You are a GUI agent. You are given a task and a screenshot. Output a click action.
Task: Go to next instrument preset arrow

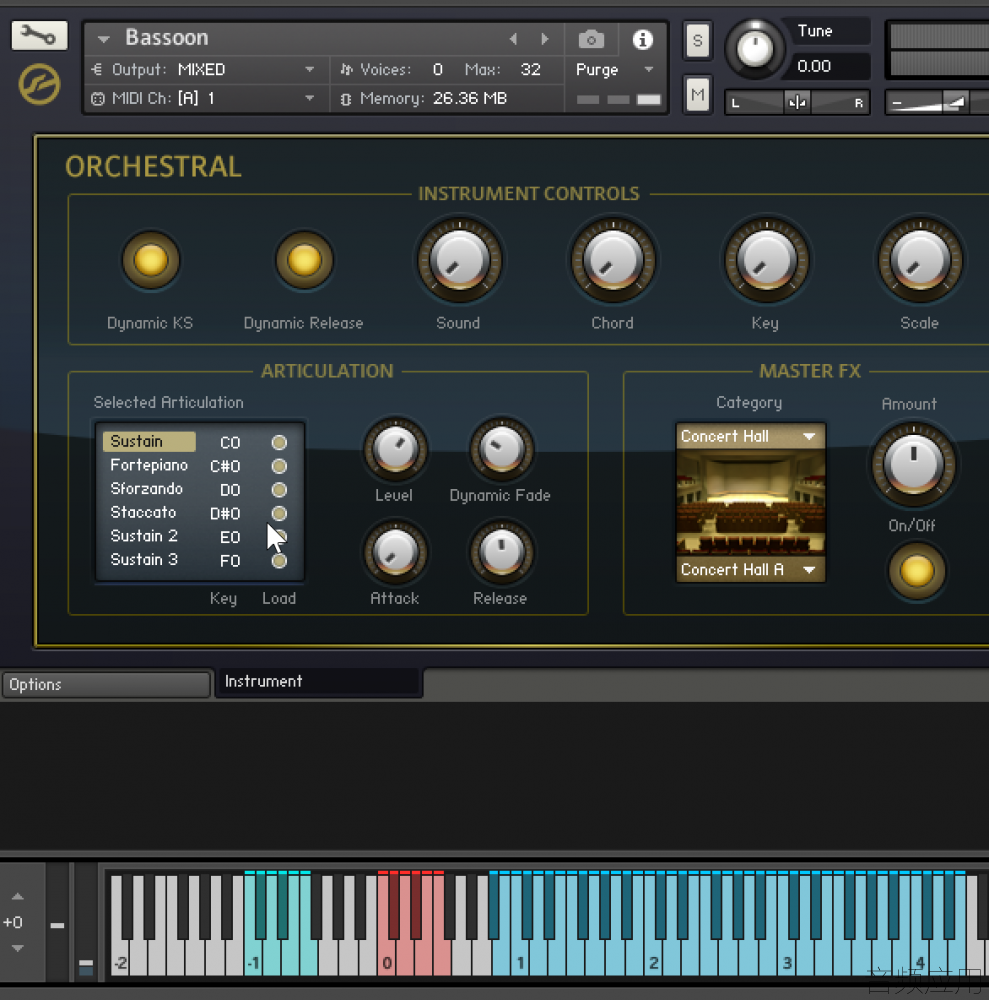coord(545,39)
